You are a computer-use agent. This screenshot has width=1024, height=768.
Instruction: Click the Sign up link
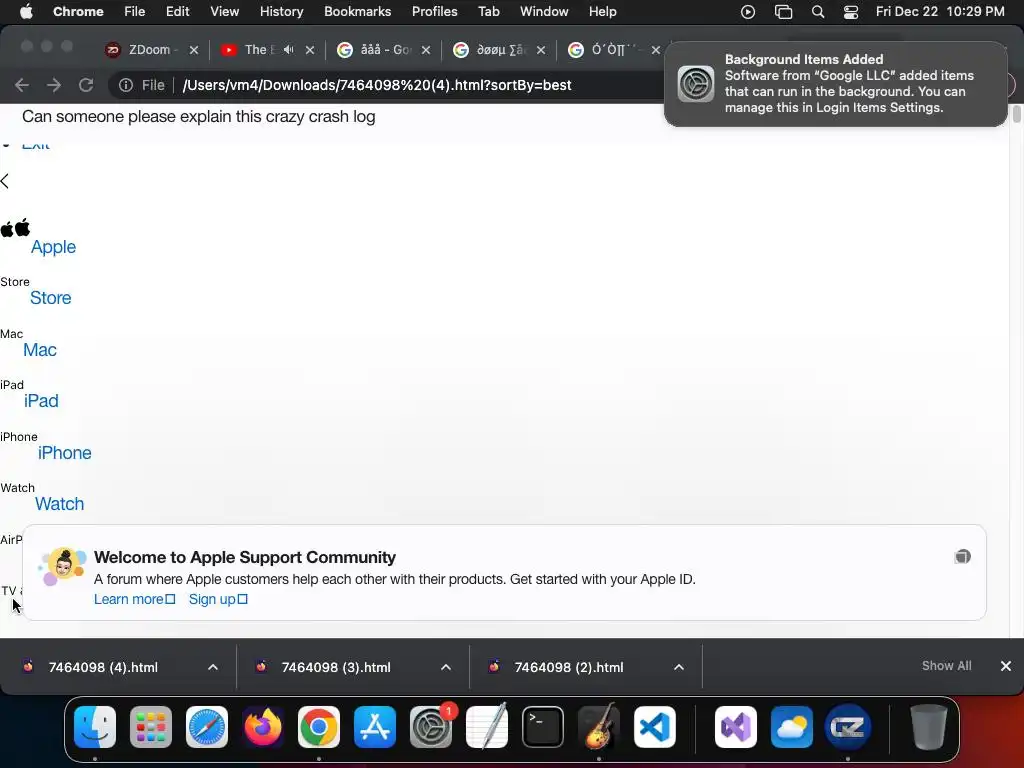tap(218, 599)
